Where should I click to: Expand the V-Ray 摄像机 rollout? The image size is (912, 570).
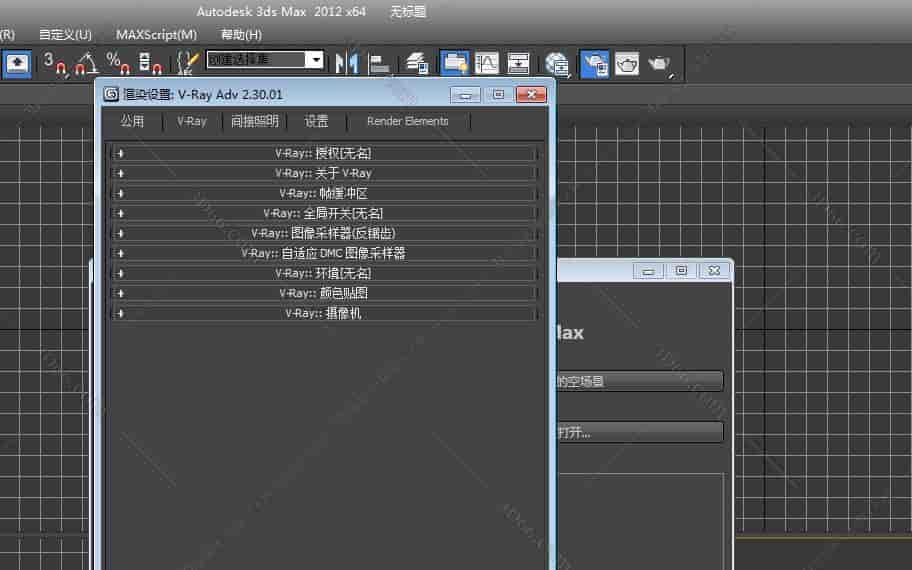coord(324,313)
